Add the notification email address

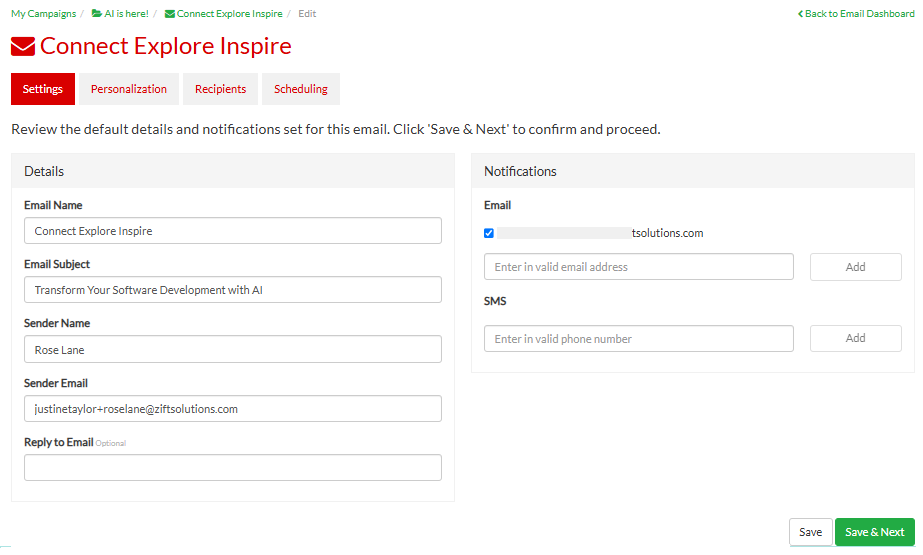tap(855, 267)
